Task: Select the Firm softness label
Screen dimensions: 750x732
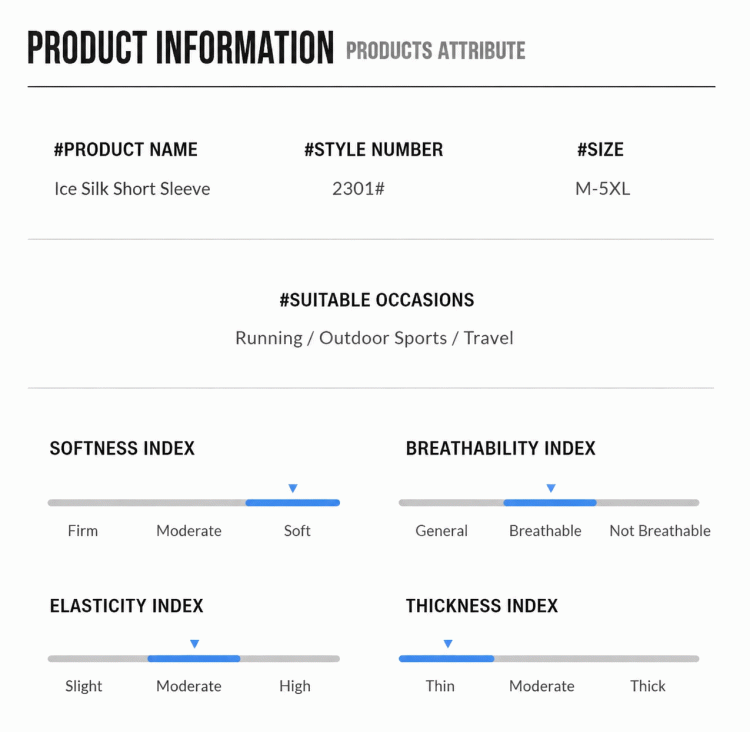Action: click(x=83, y=531)
